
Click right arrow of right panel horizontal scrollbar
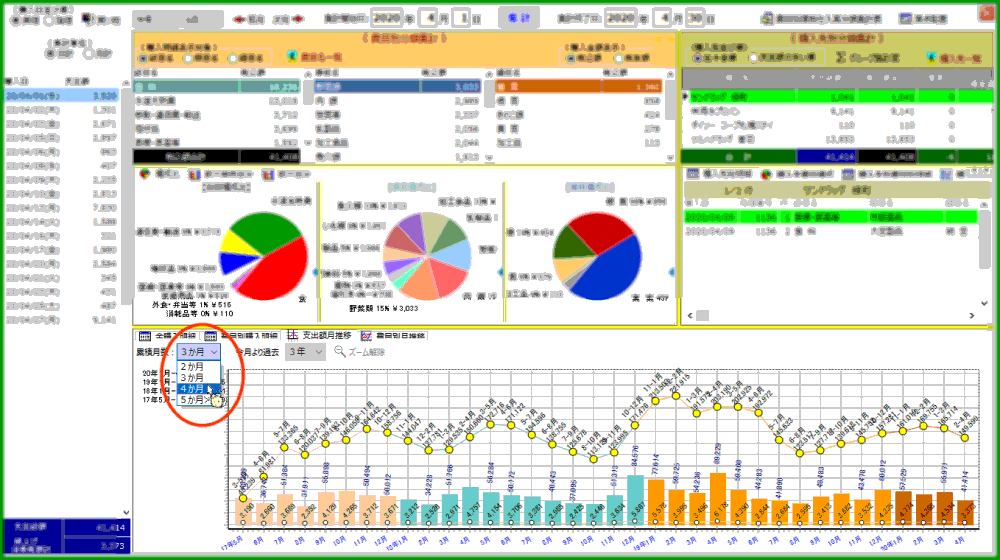(x=971, y=315)
